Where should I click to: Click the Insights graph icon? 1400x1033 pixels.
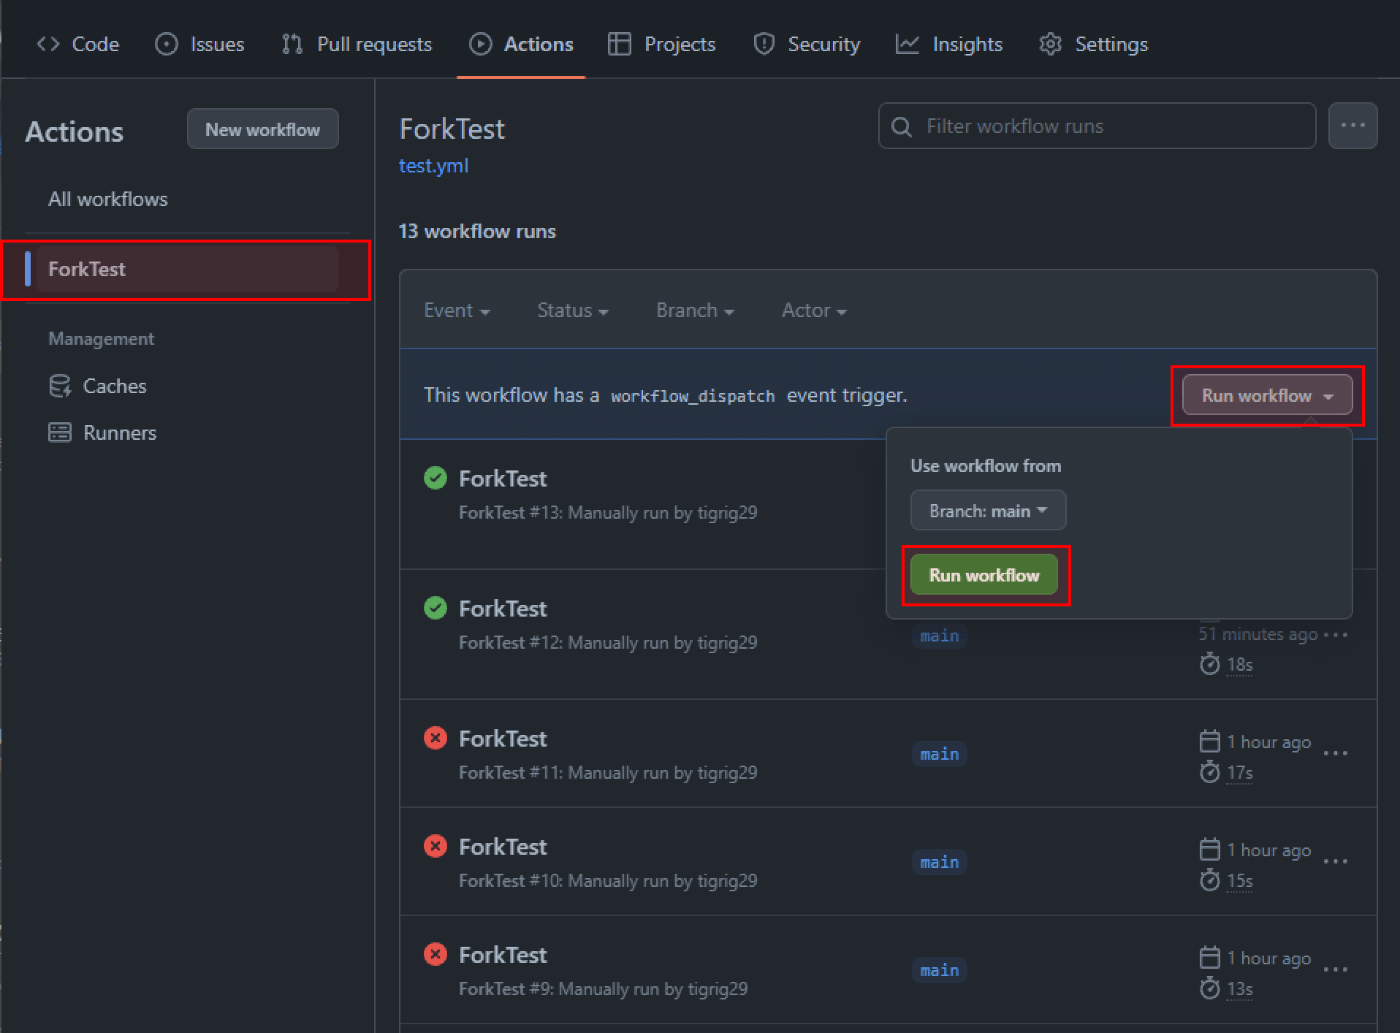[907, 44]
